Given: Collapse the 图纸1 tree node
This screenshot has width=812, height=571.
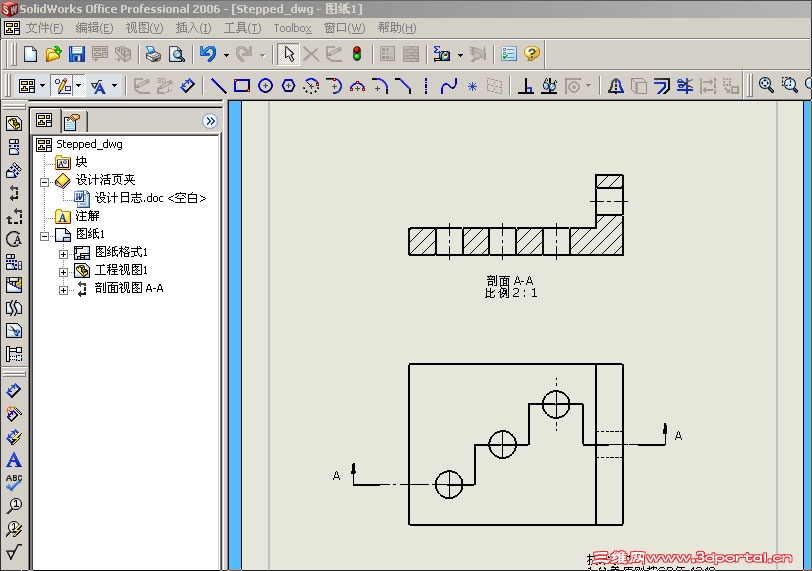Looking at the screenshot, I should (45, 236).
